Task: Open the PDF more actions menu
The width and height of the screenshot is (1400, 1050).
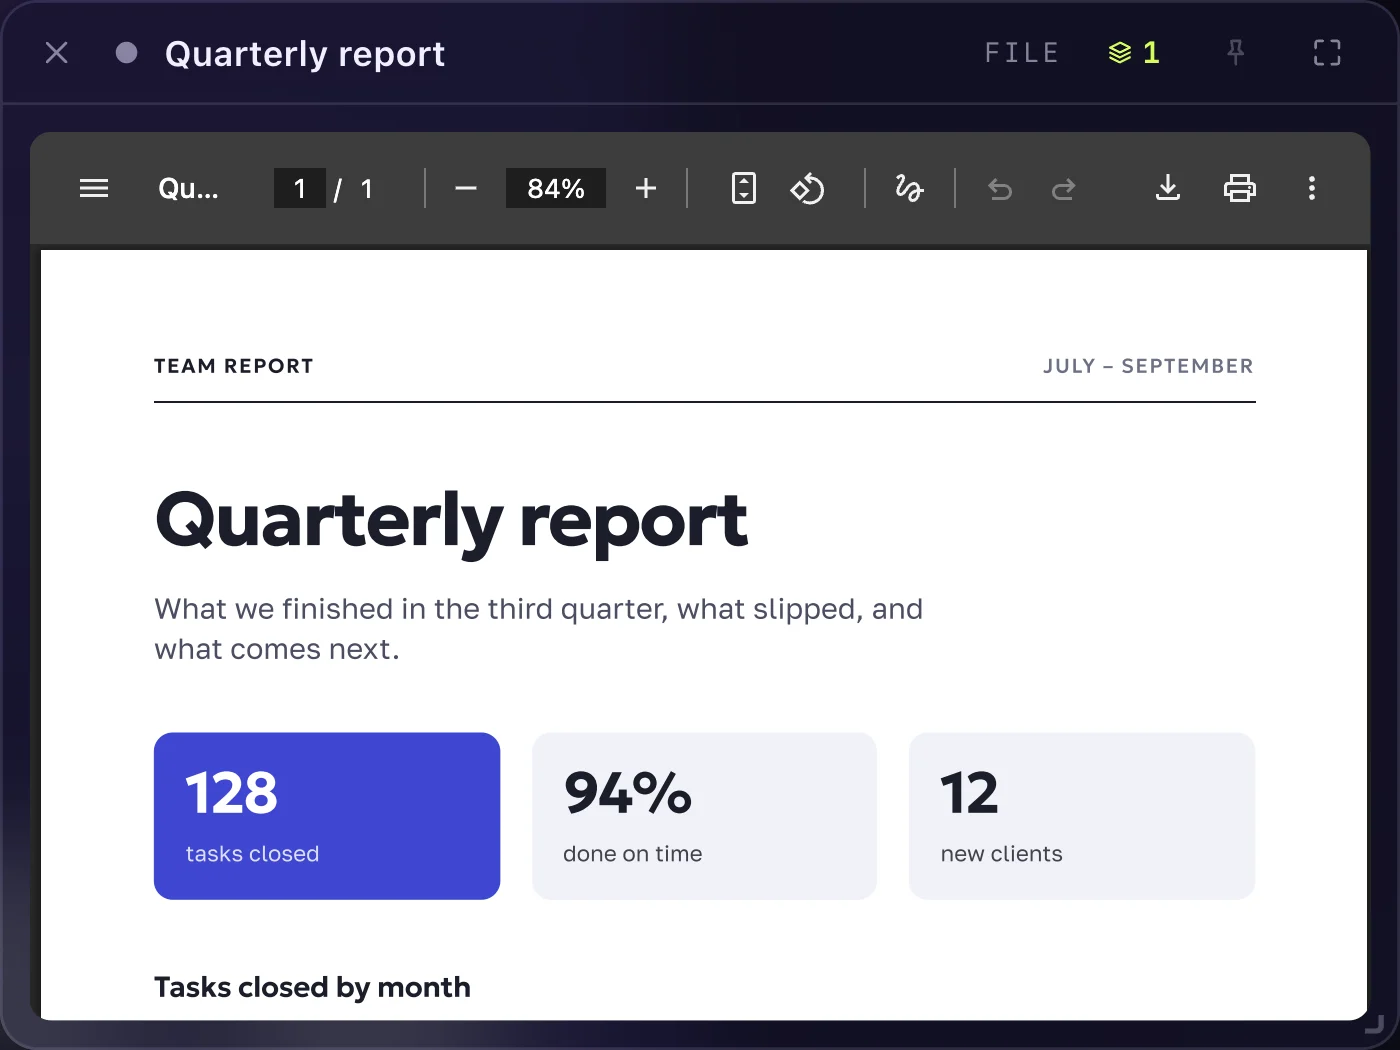Action: click(x=1312, y=188)
